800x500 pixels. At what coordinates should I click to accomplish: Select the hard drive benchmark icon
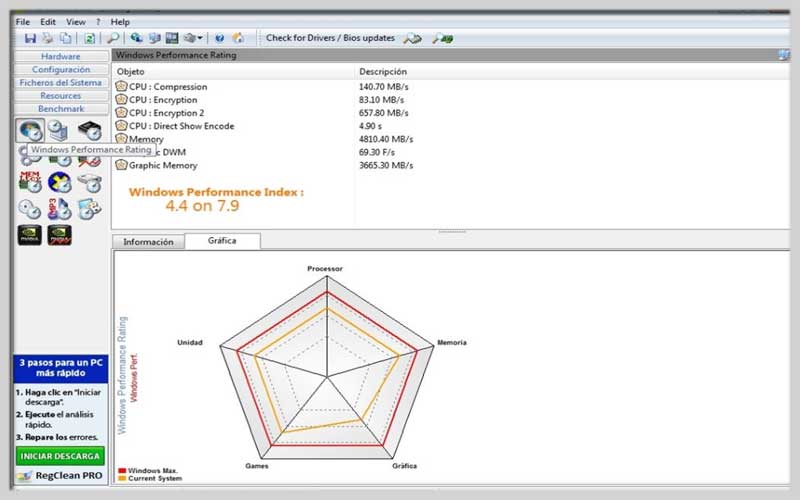[x=90, y=183]
